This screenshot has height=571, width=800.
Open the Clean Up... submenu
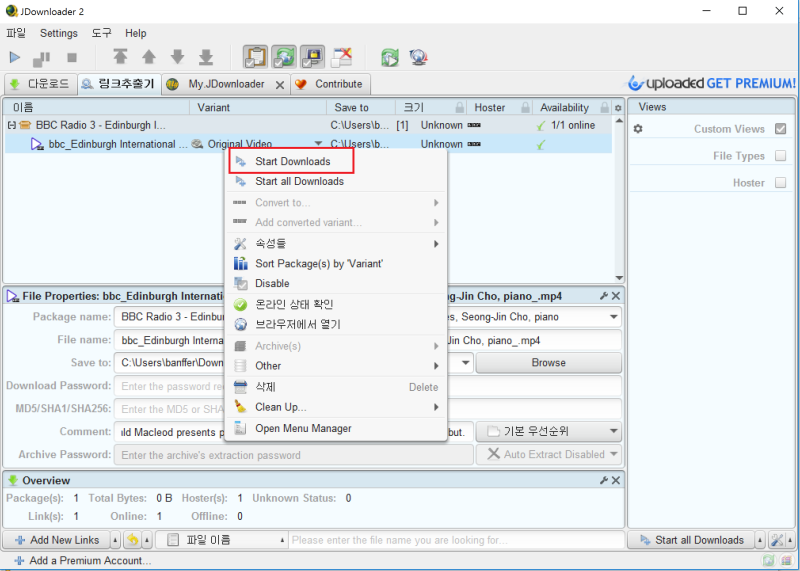[x=336, y=407]
